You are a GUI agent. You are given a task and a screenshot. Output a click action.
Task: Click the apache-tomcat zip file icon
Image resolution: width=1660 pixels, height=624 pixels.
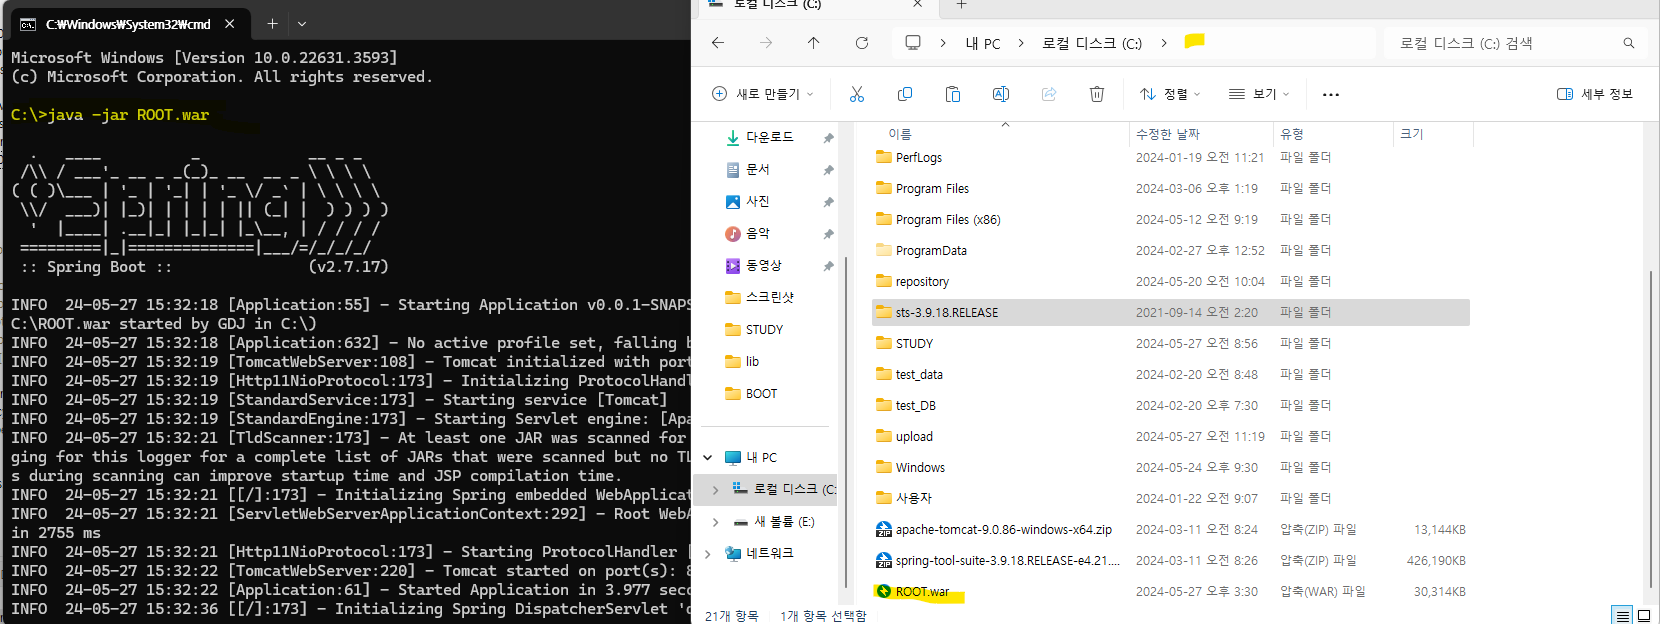(x=884, y=529)
